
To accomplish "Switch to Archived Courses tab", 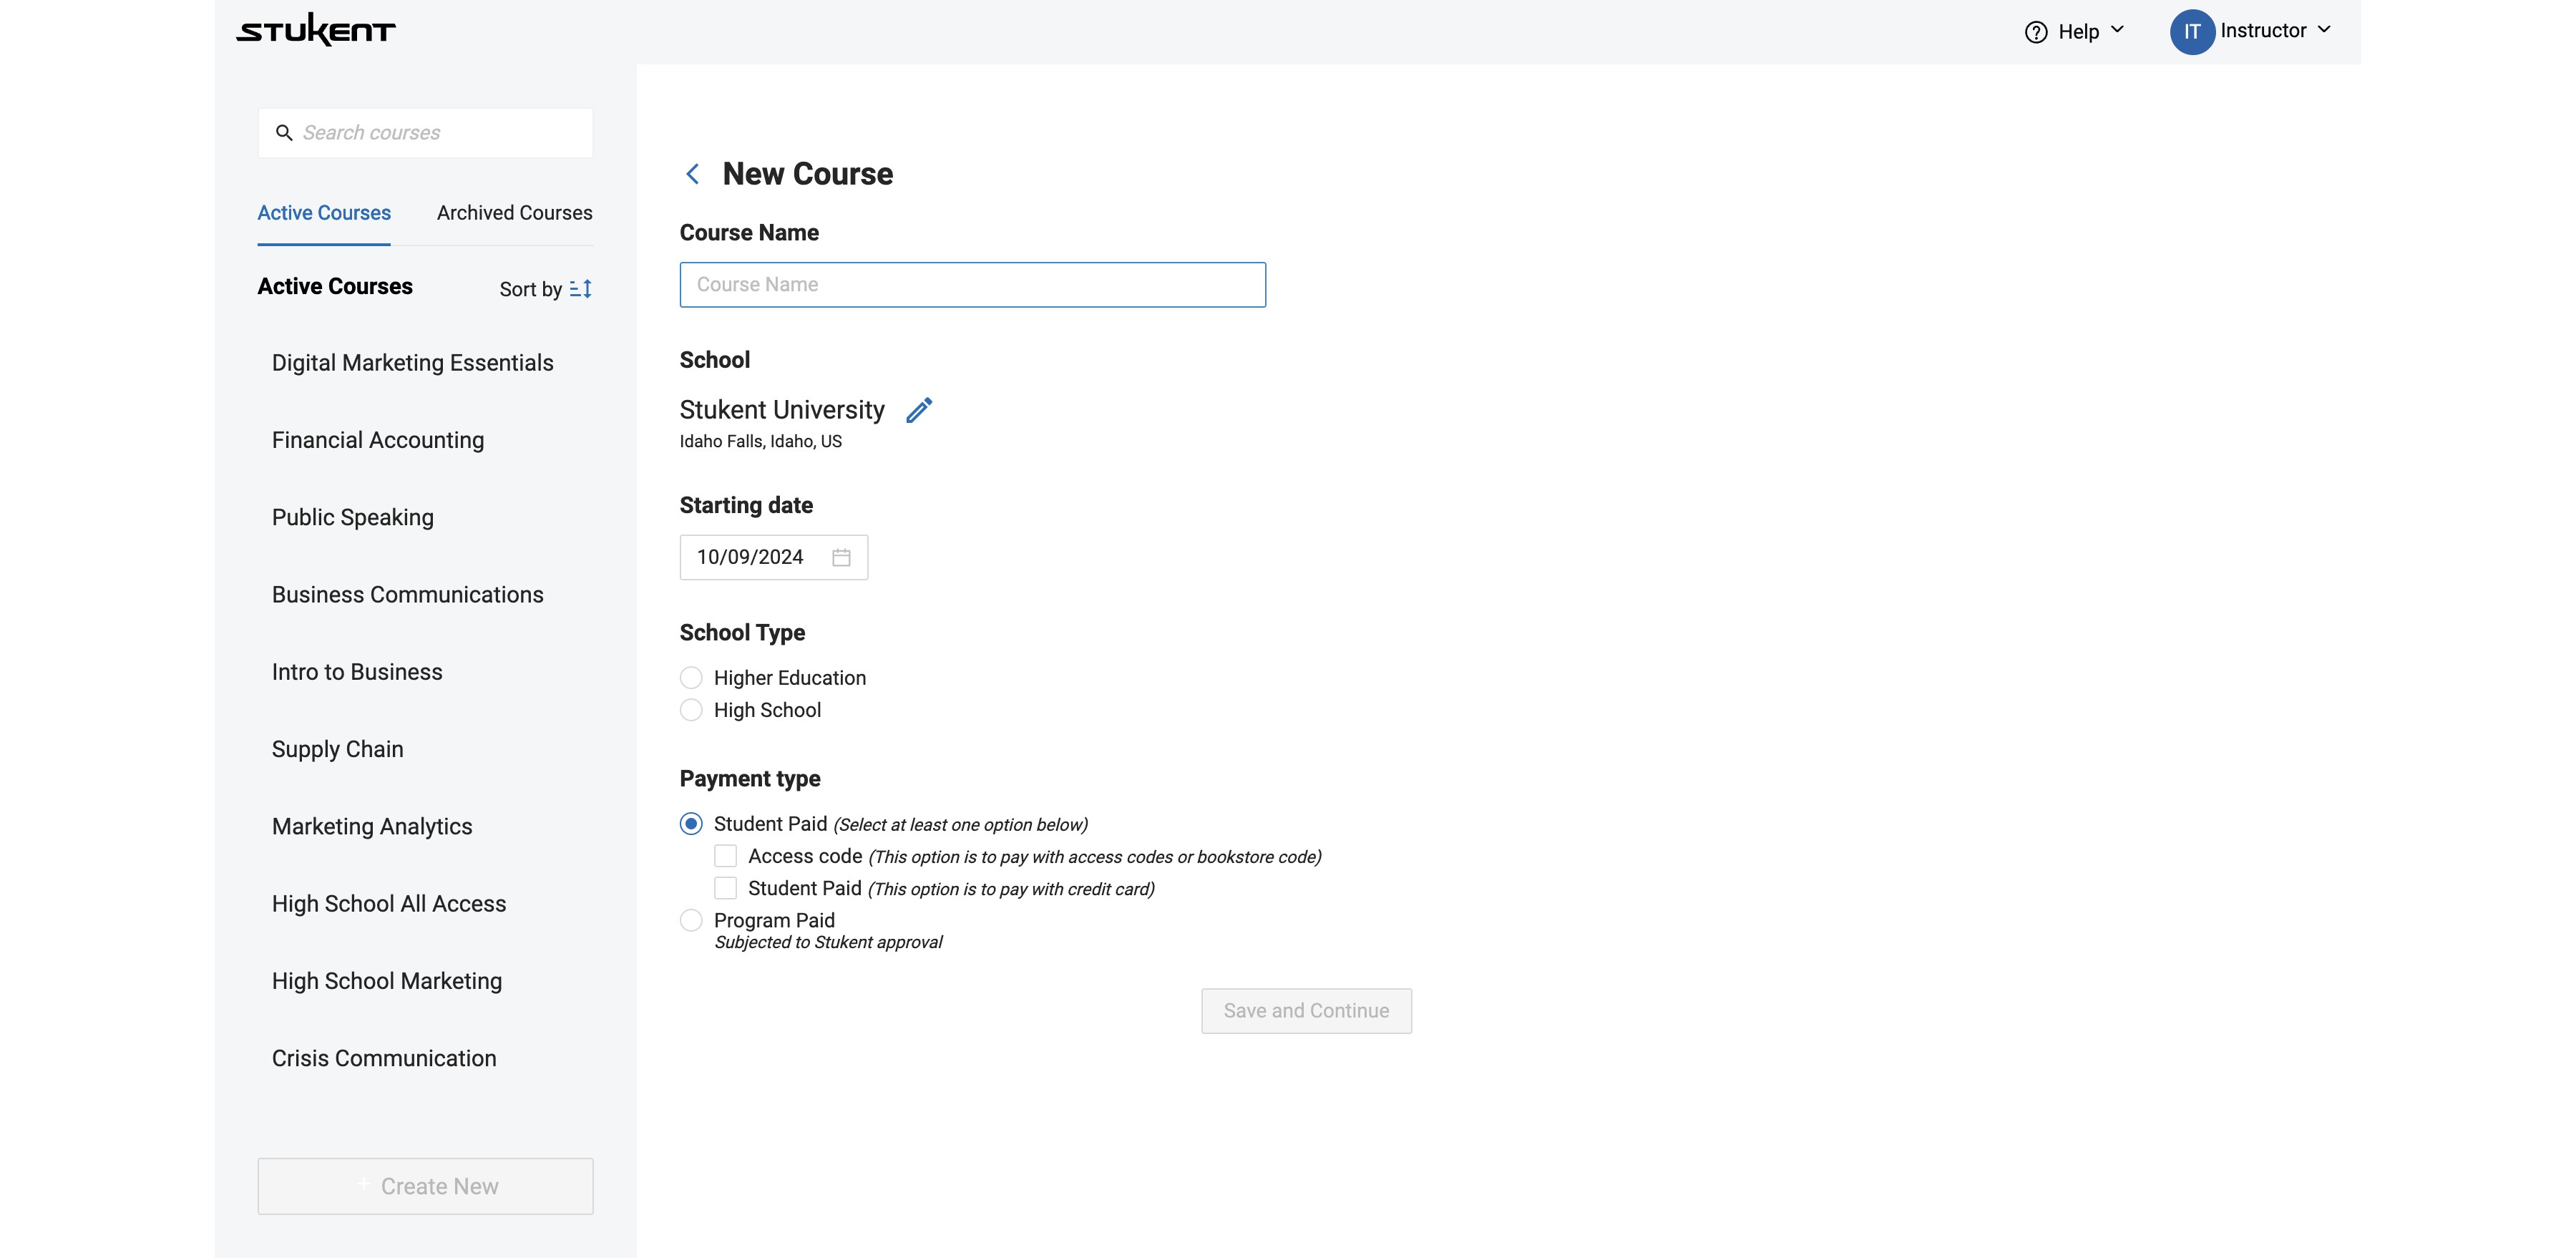I will pos(514,213).
